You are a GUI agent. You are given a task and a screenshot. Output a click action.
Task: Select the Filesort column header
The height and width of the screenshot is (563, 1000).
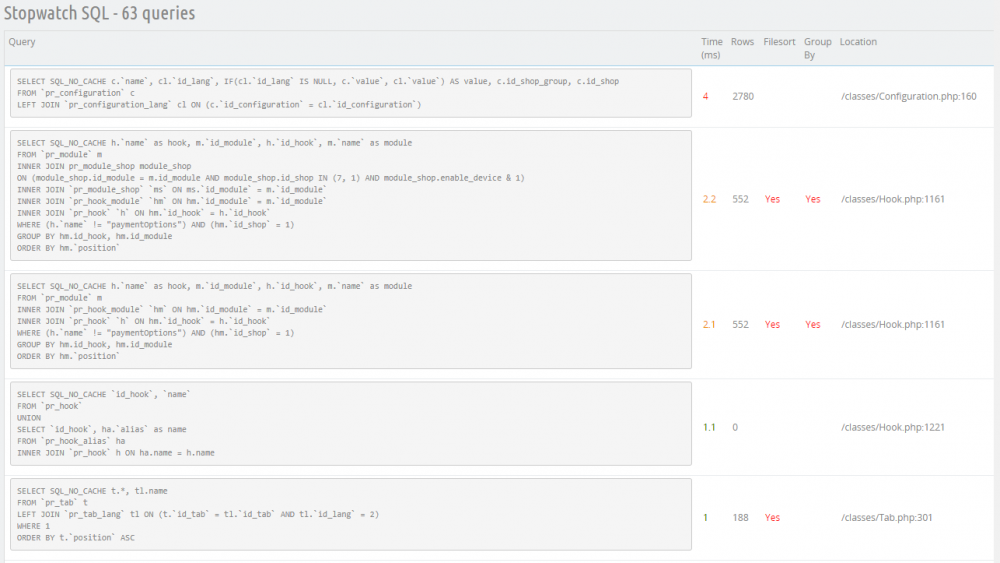click(779, 42)
